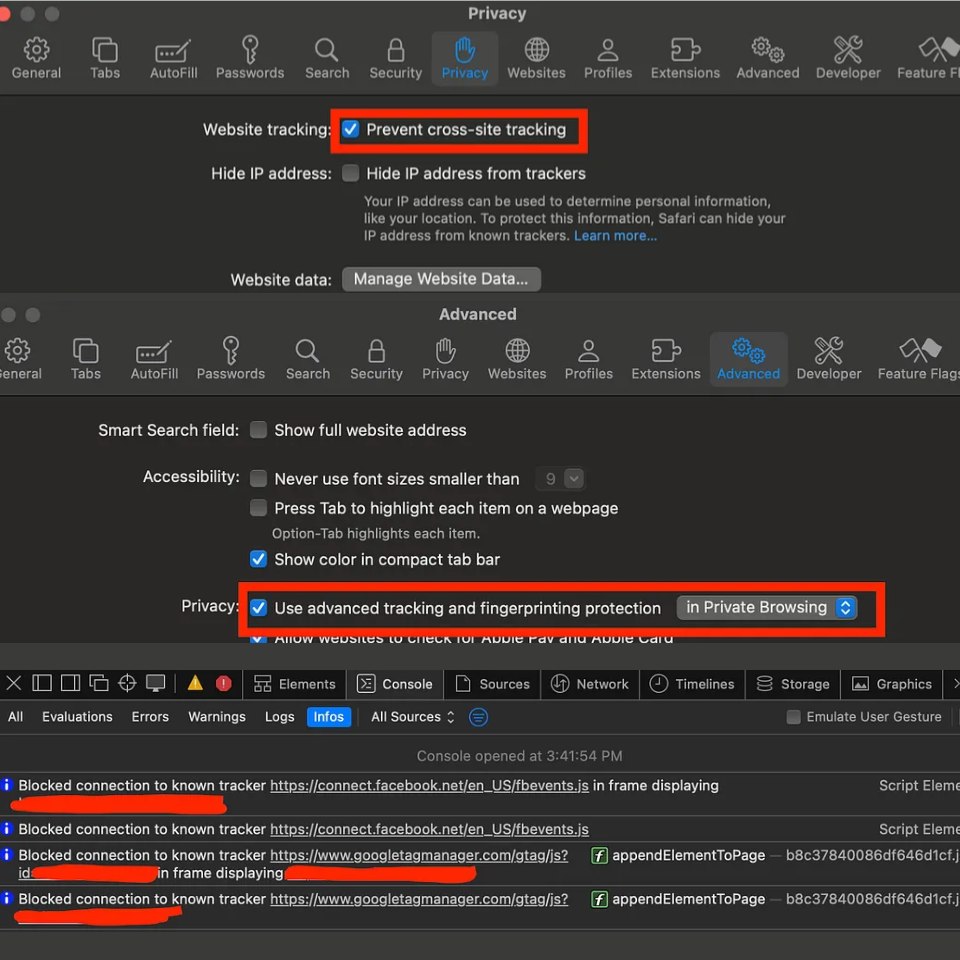Filter console by Errors
Screen dimensions: 960x960
pos(150,717)
